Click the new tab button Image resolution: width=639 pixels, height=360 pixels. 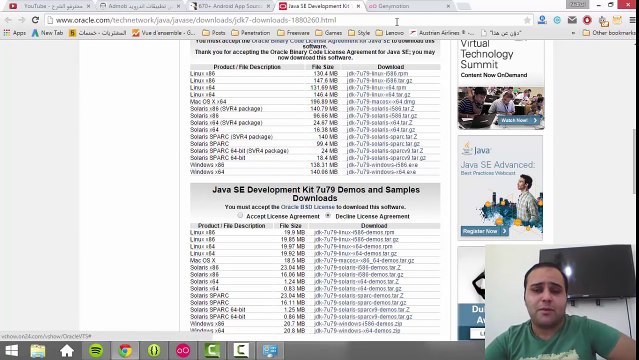coord(463,6)
